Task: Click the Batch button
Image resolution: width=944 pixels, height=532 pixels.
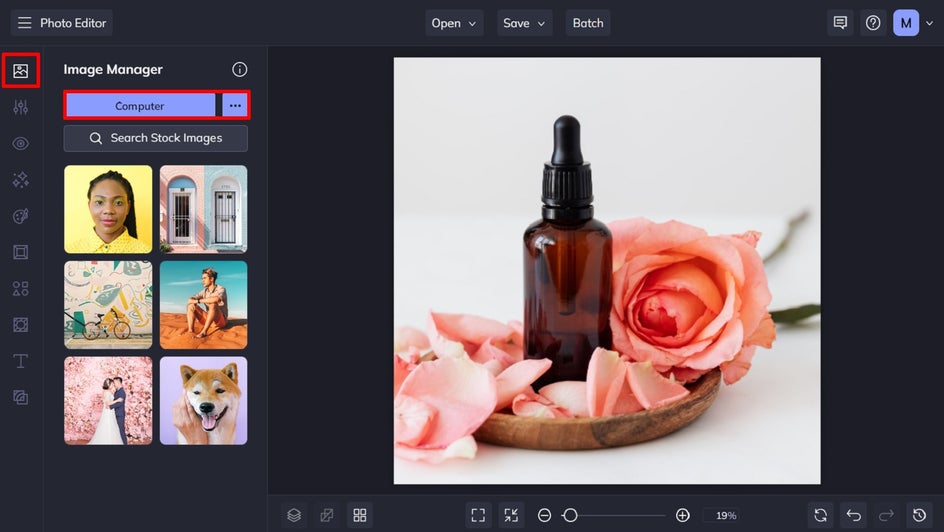Action: (x=588, y=23)
